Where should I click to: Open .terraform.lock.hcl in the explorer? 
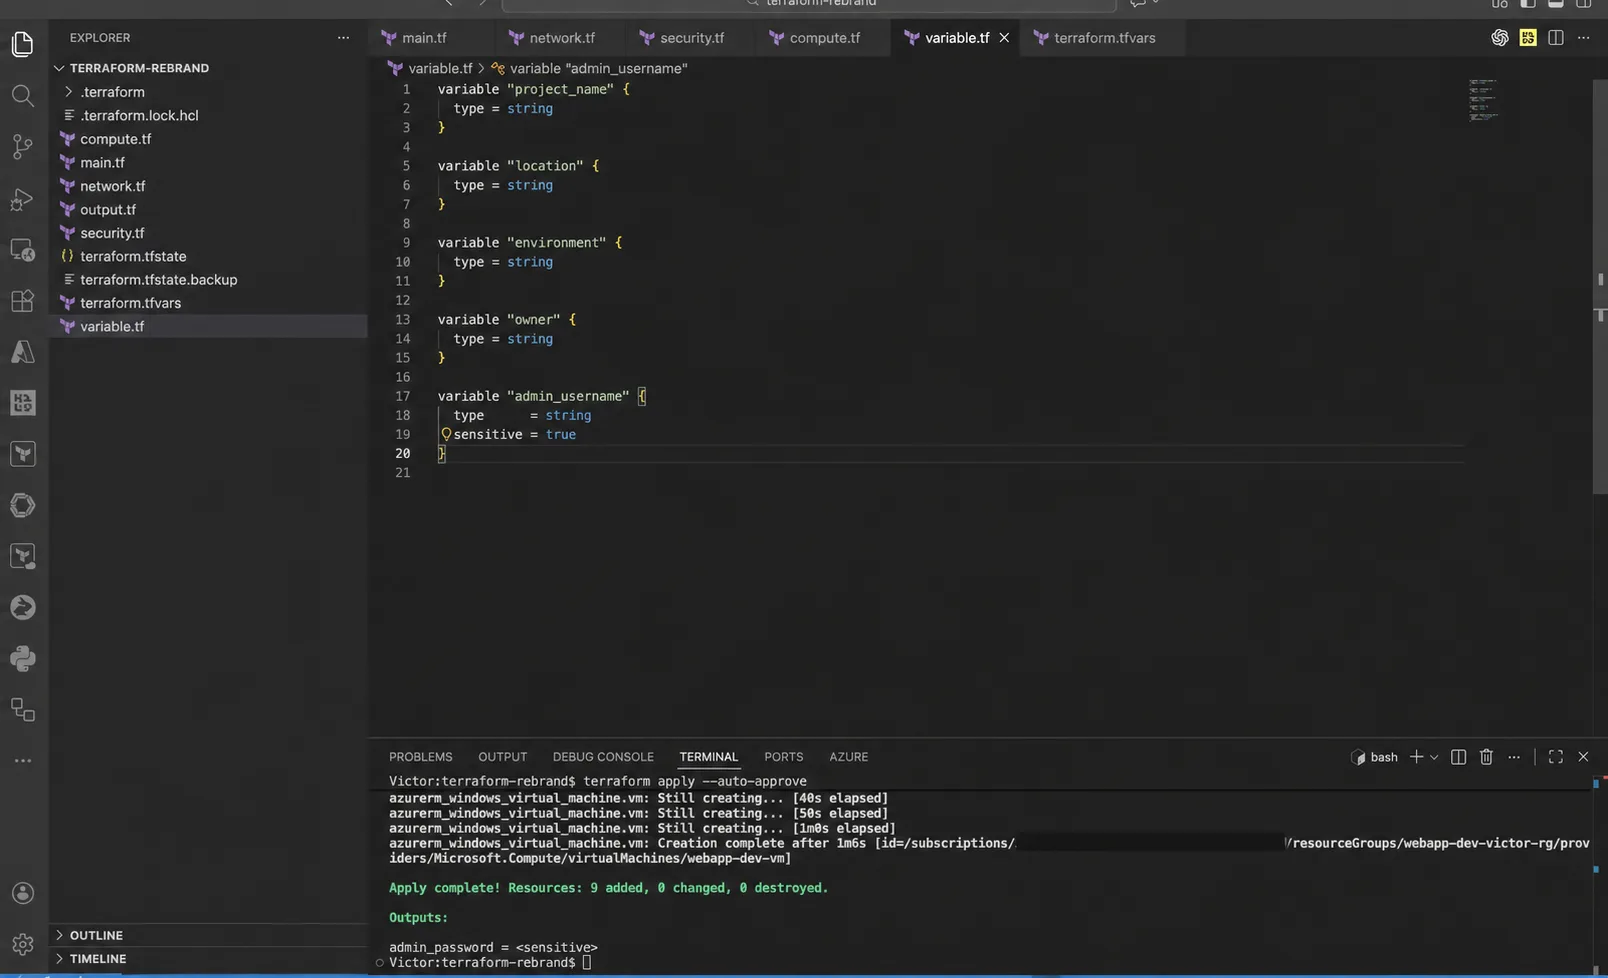209,115
